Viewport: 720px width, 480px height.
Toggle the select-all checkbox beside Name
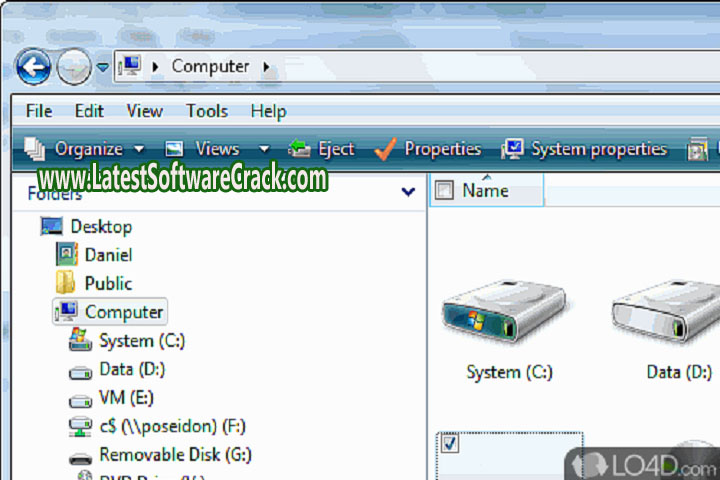(446, 190)
